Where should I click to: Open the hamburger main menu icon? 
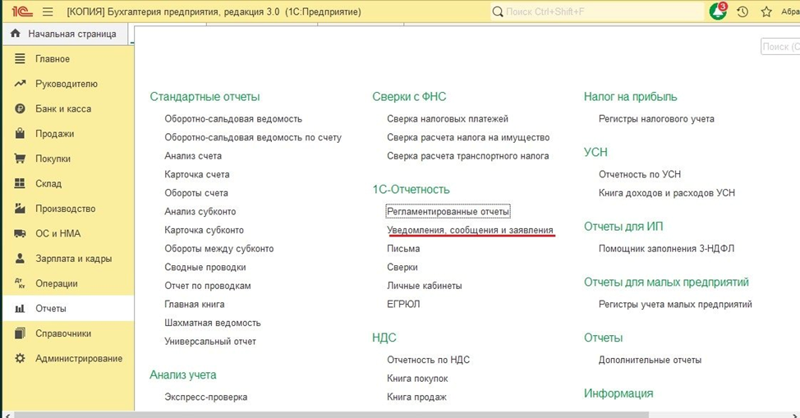(x=47, y=11)
